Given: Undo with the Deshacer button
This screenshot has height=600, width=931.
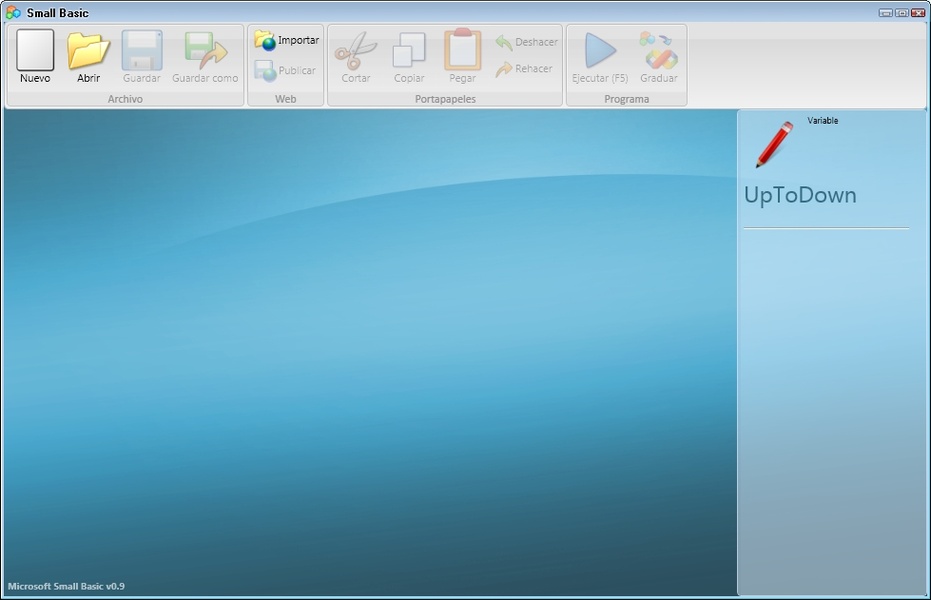Looking at the screenshot, I should 526,42.
